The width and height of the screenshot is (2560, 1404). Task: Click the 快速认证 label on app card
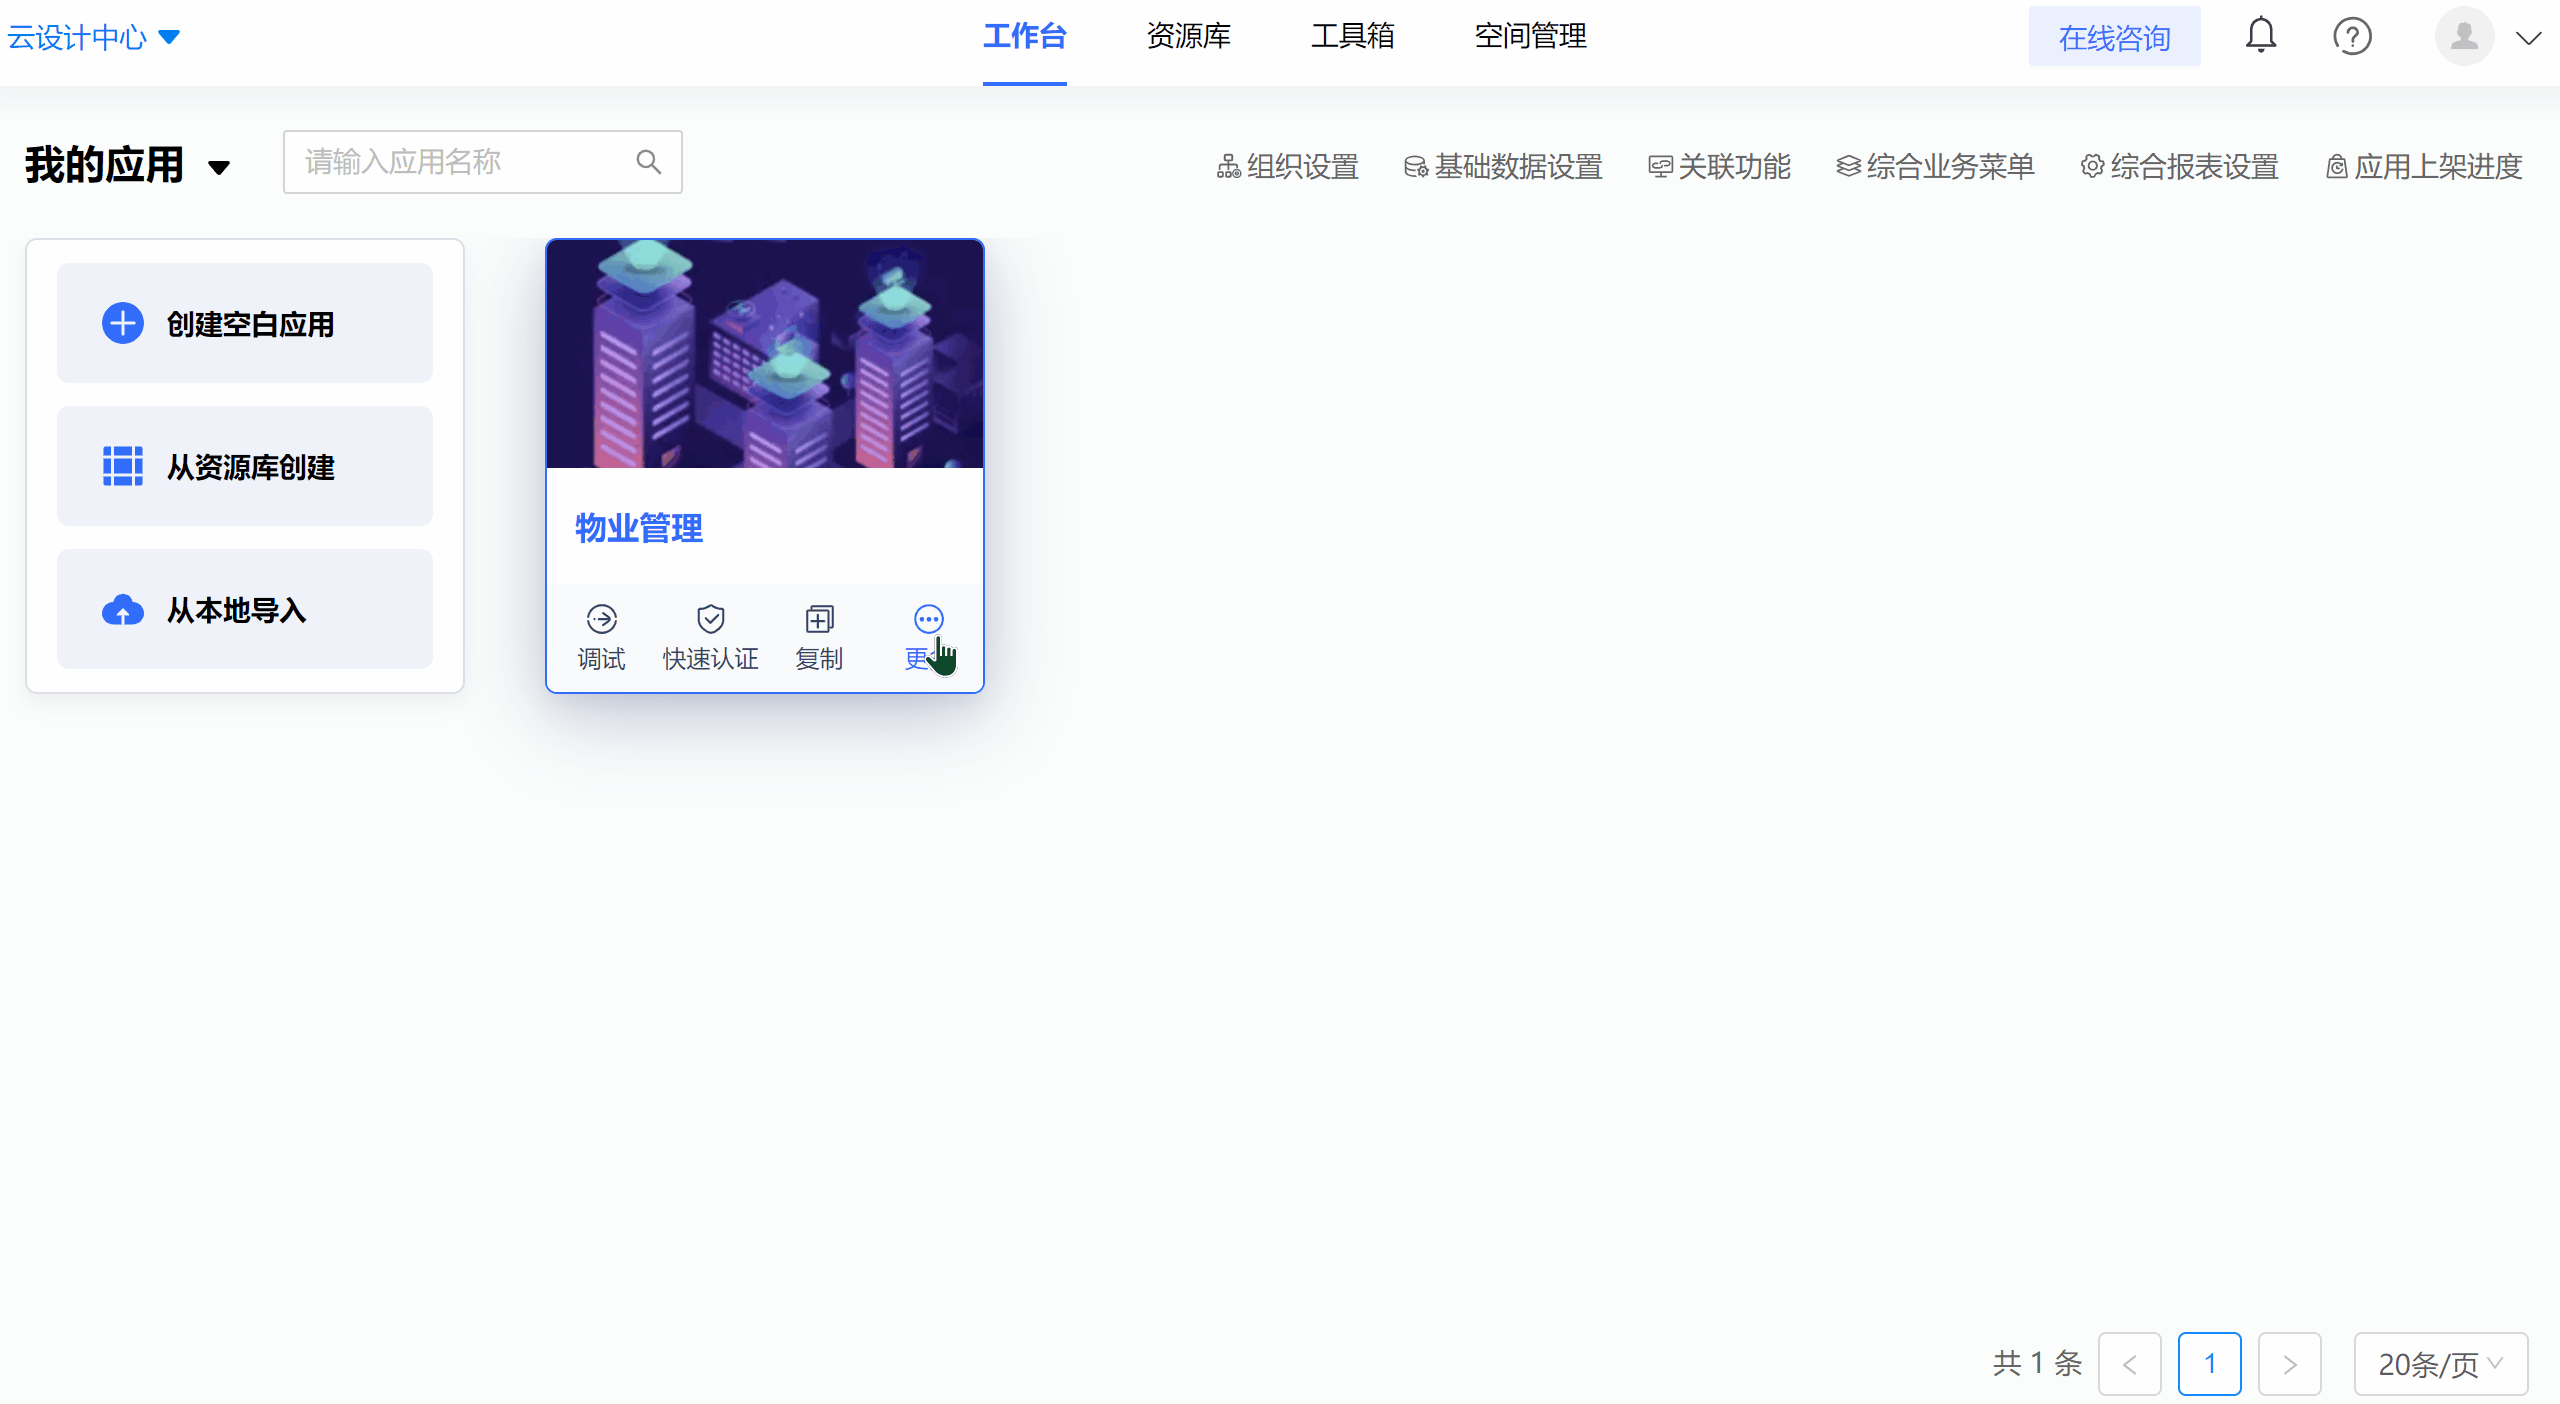711,659
